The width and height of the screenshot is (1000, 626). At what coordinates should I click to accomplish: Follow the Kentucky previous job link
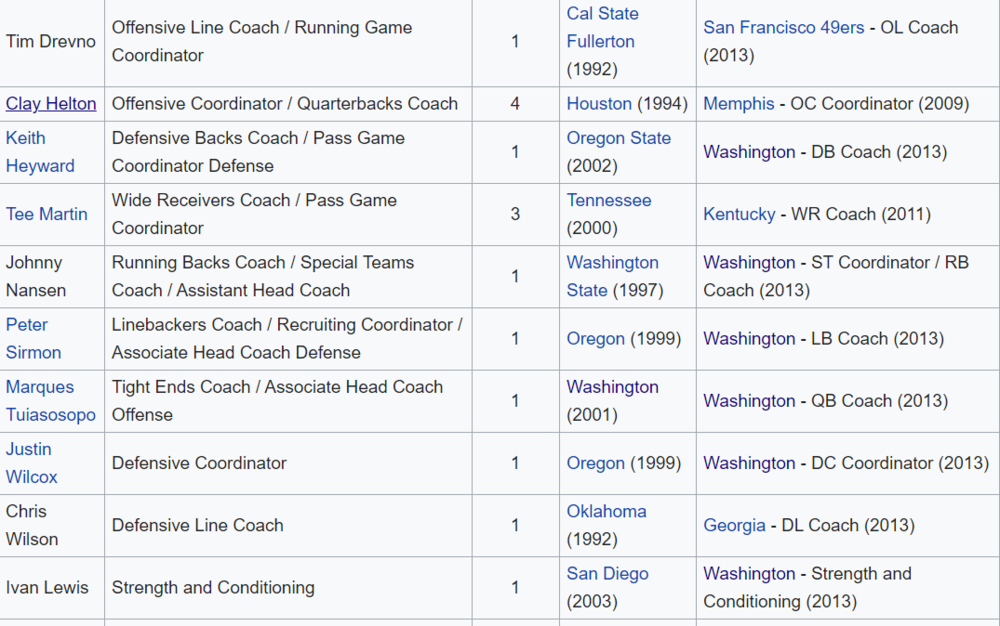(739, 214)
